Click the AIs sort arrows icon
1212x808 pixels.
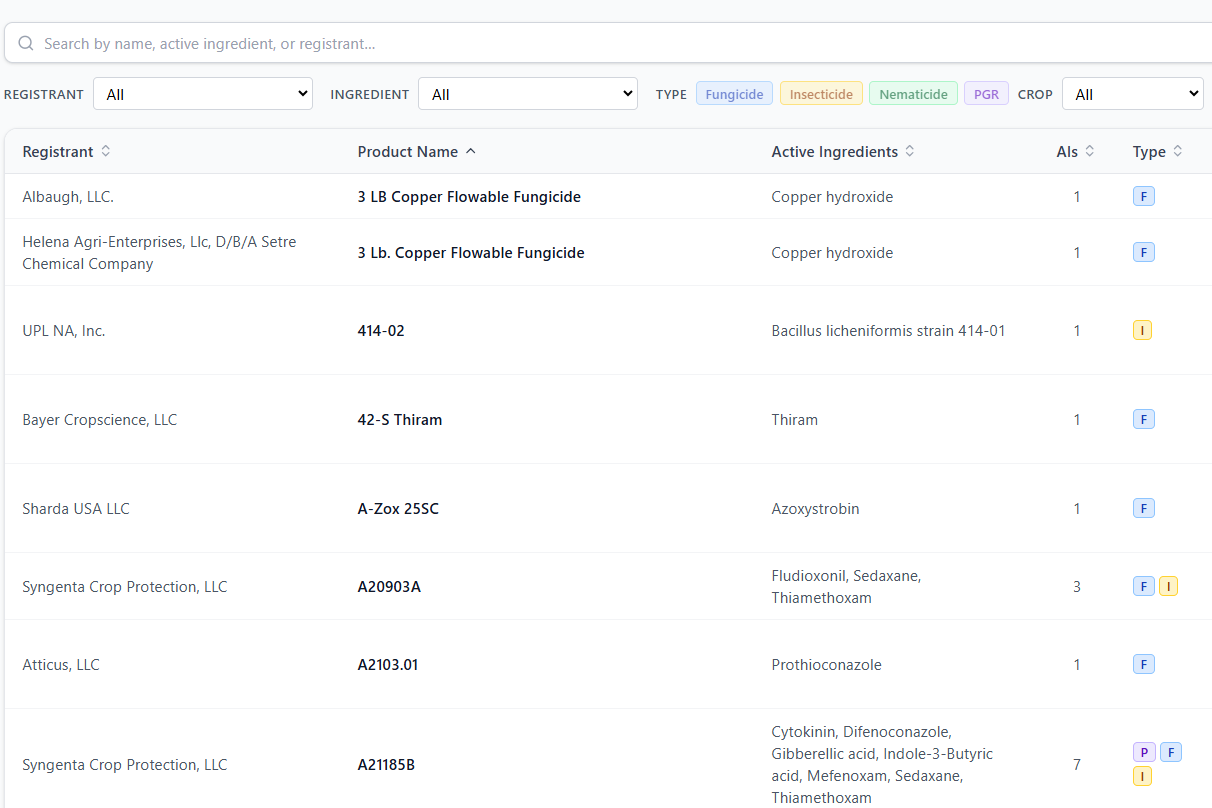(1090, 151)
